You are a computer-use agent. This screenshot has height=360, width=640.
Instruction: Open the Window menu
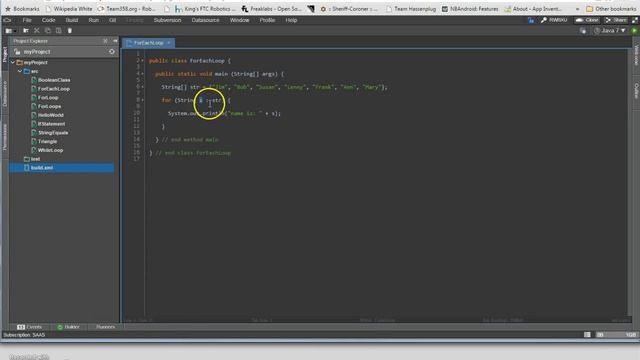coord(239,20)
